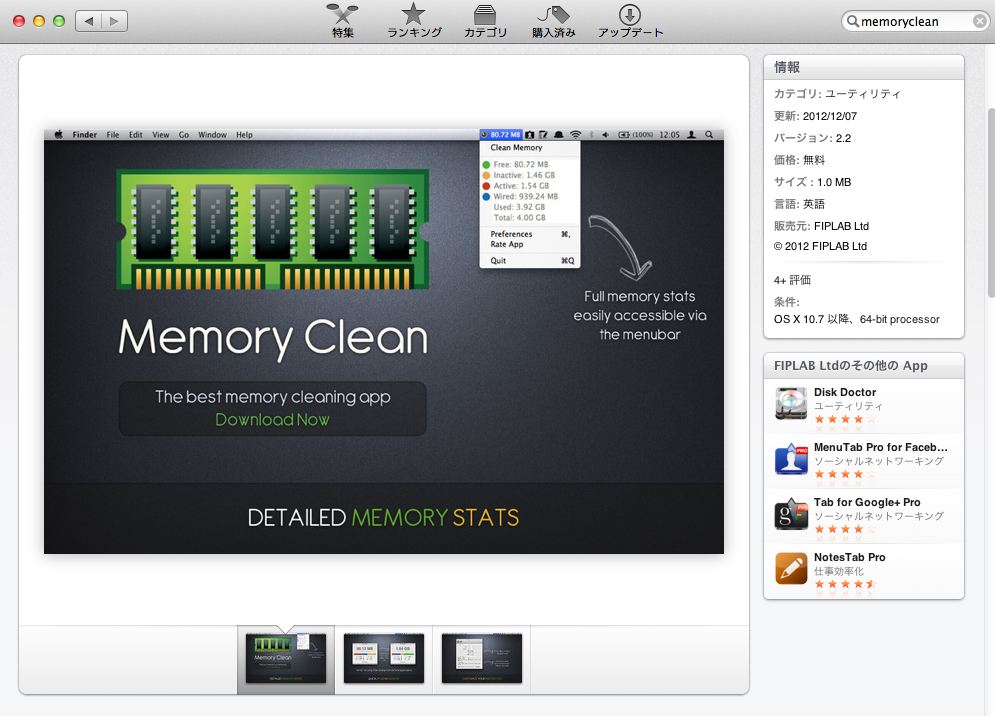The image size is (995, 716).
Task: Open the Disk Doctor title link
Action: click(845, 392)
